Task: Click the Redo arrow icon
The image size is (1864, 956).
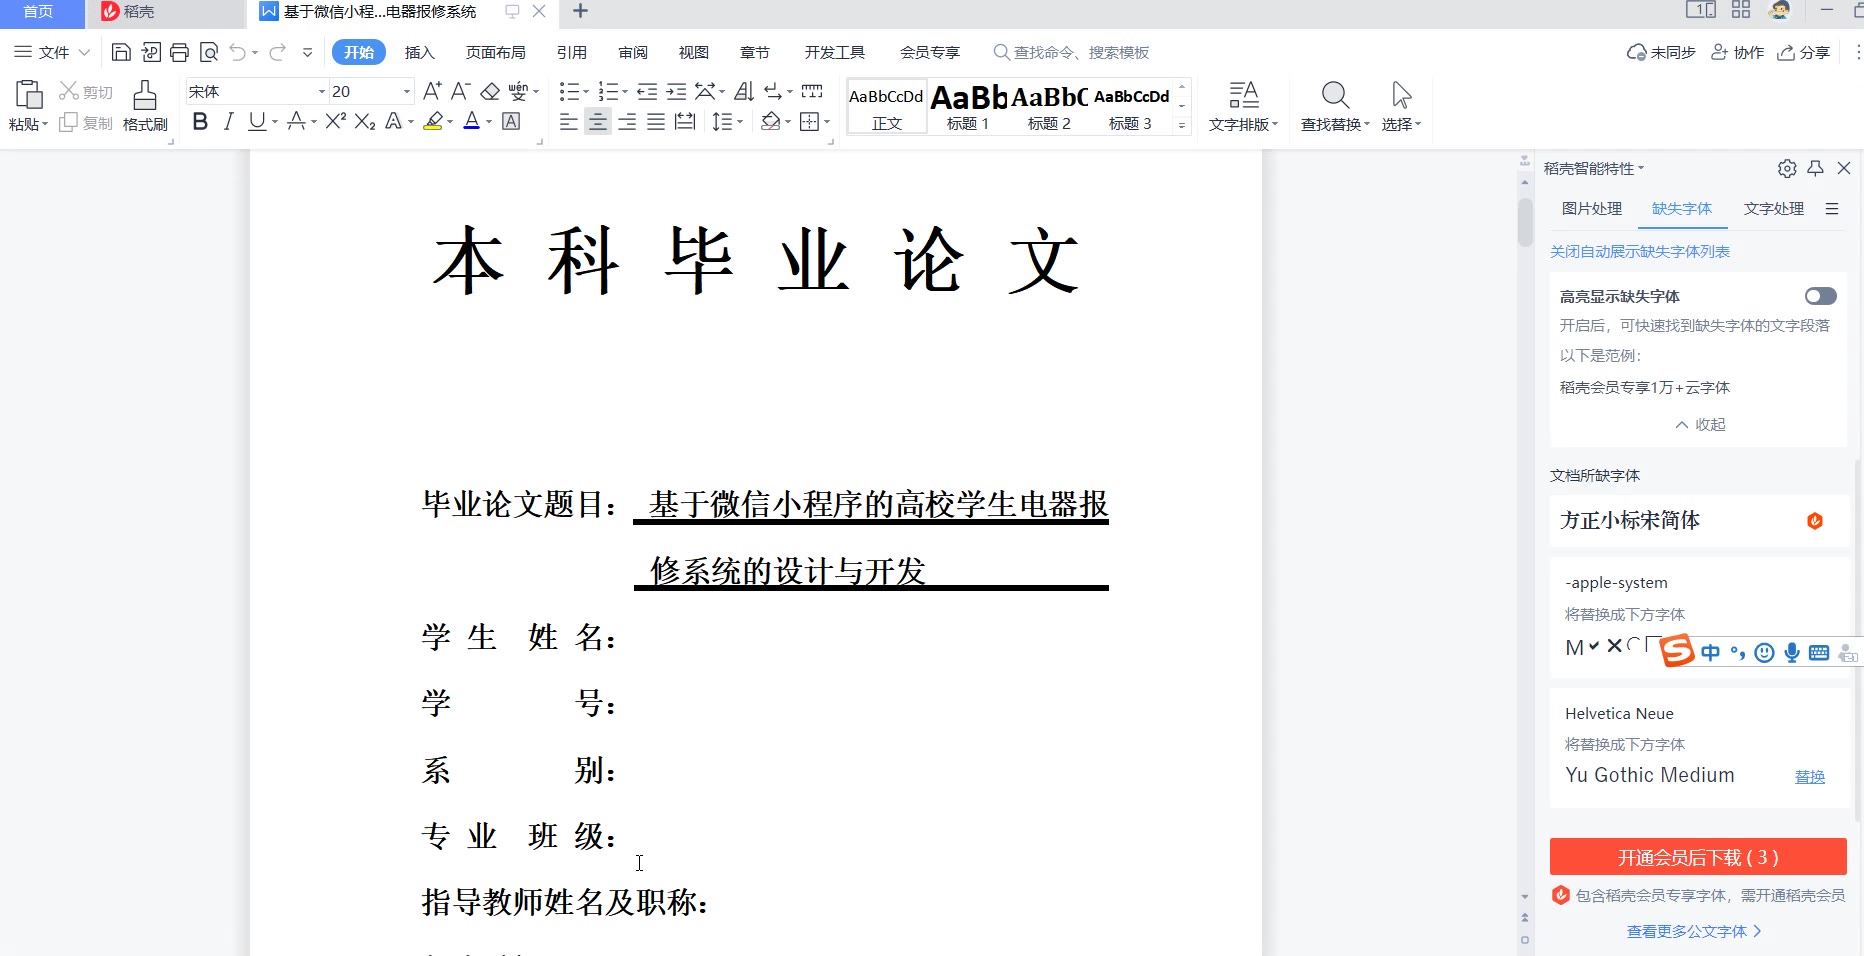Action: point(277,52)
